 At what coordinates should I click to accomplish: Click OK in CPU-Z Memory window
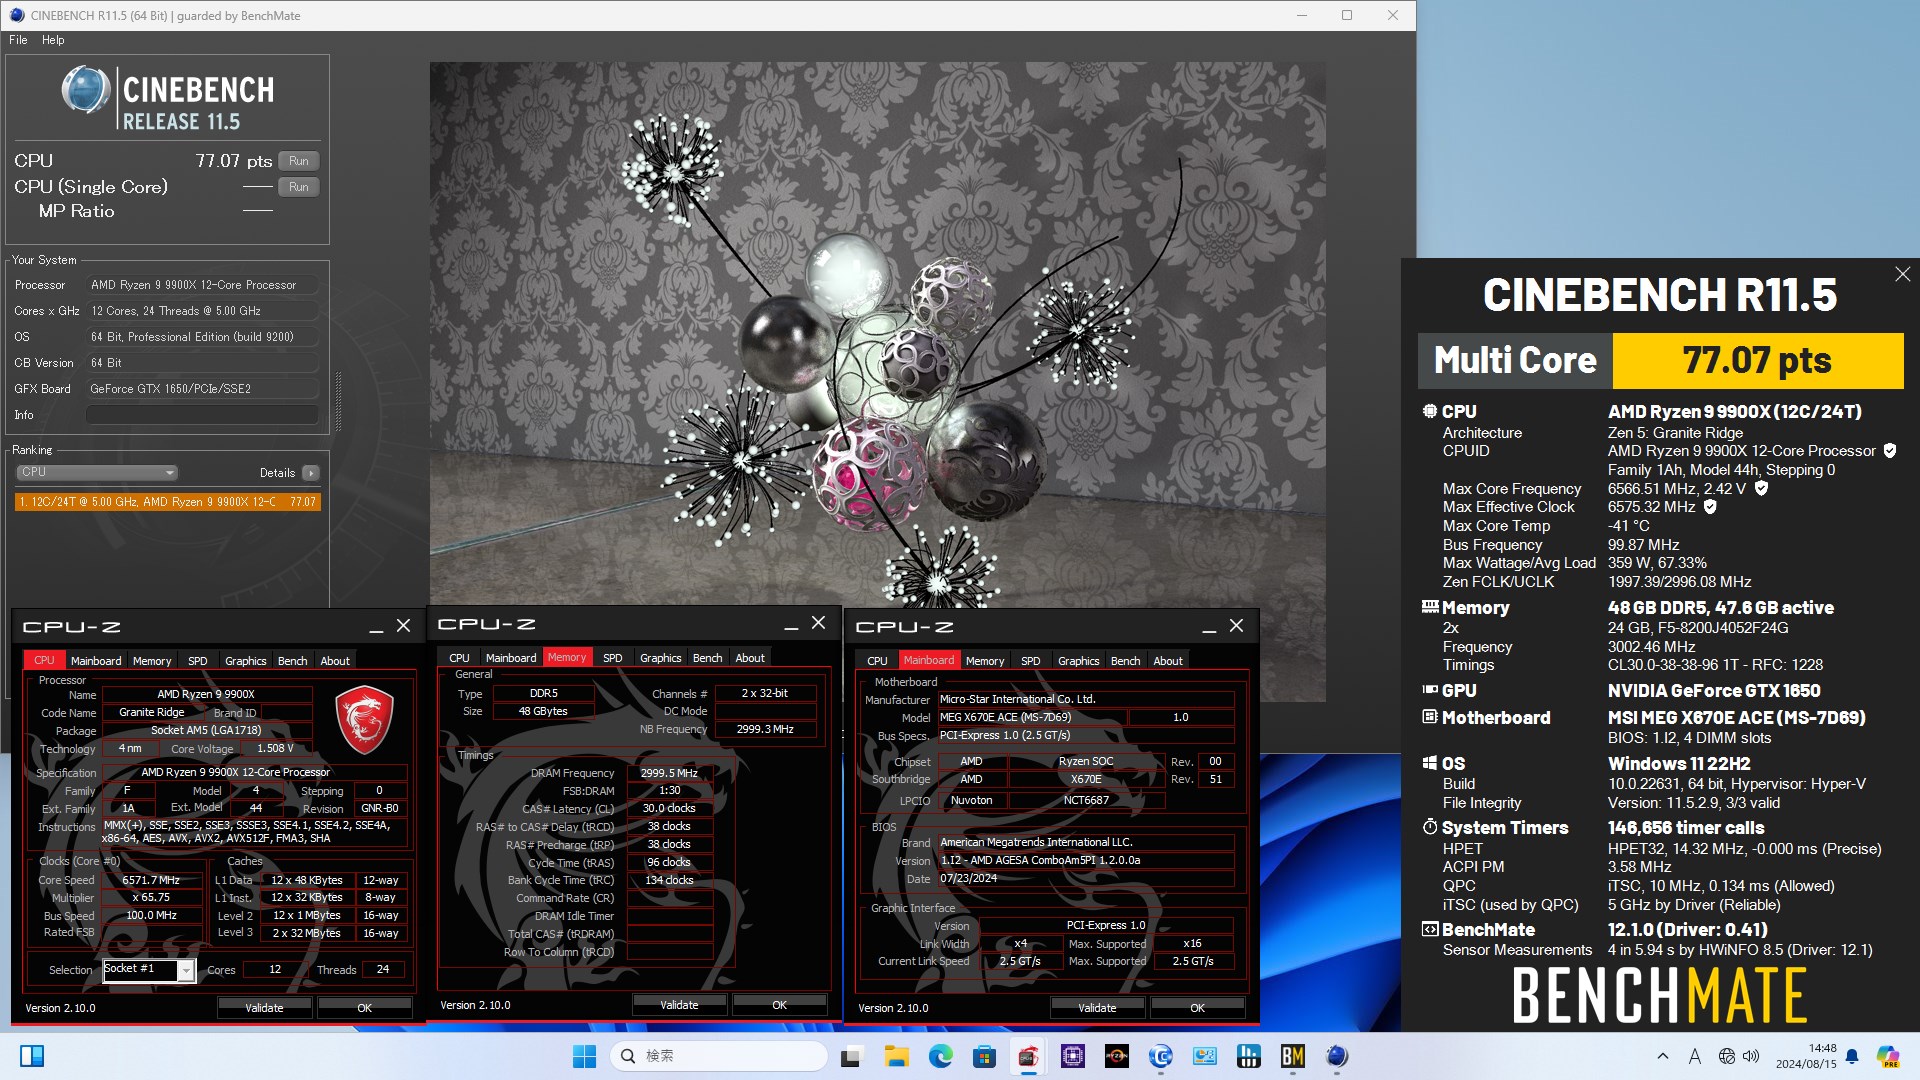click(779, 1005)
